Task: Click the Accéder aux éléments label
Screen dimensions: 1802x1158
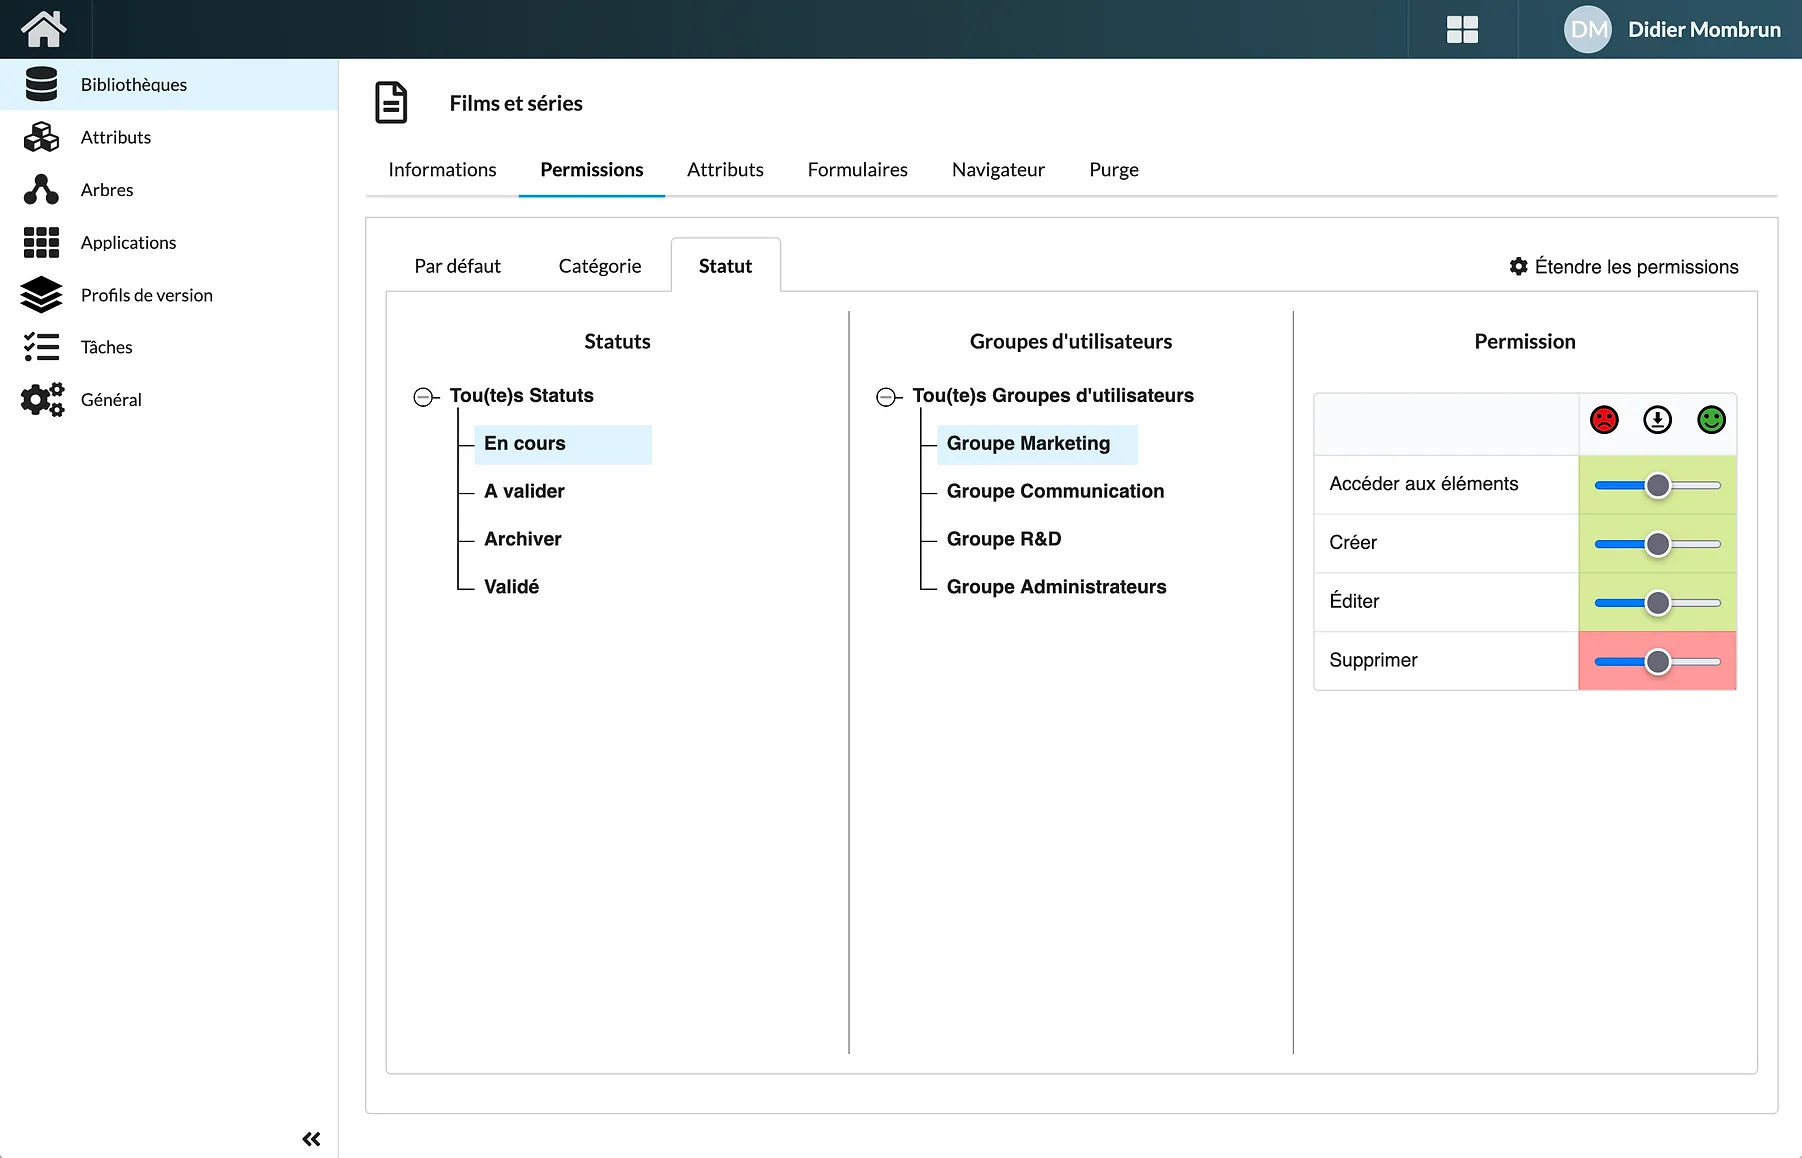Action: tap(1423, 484)
